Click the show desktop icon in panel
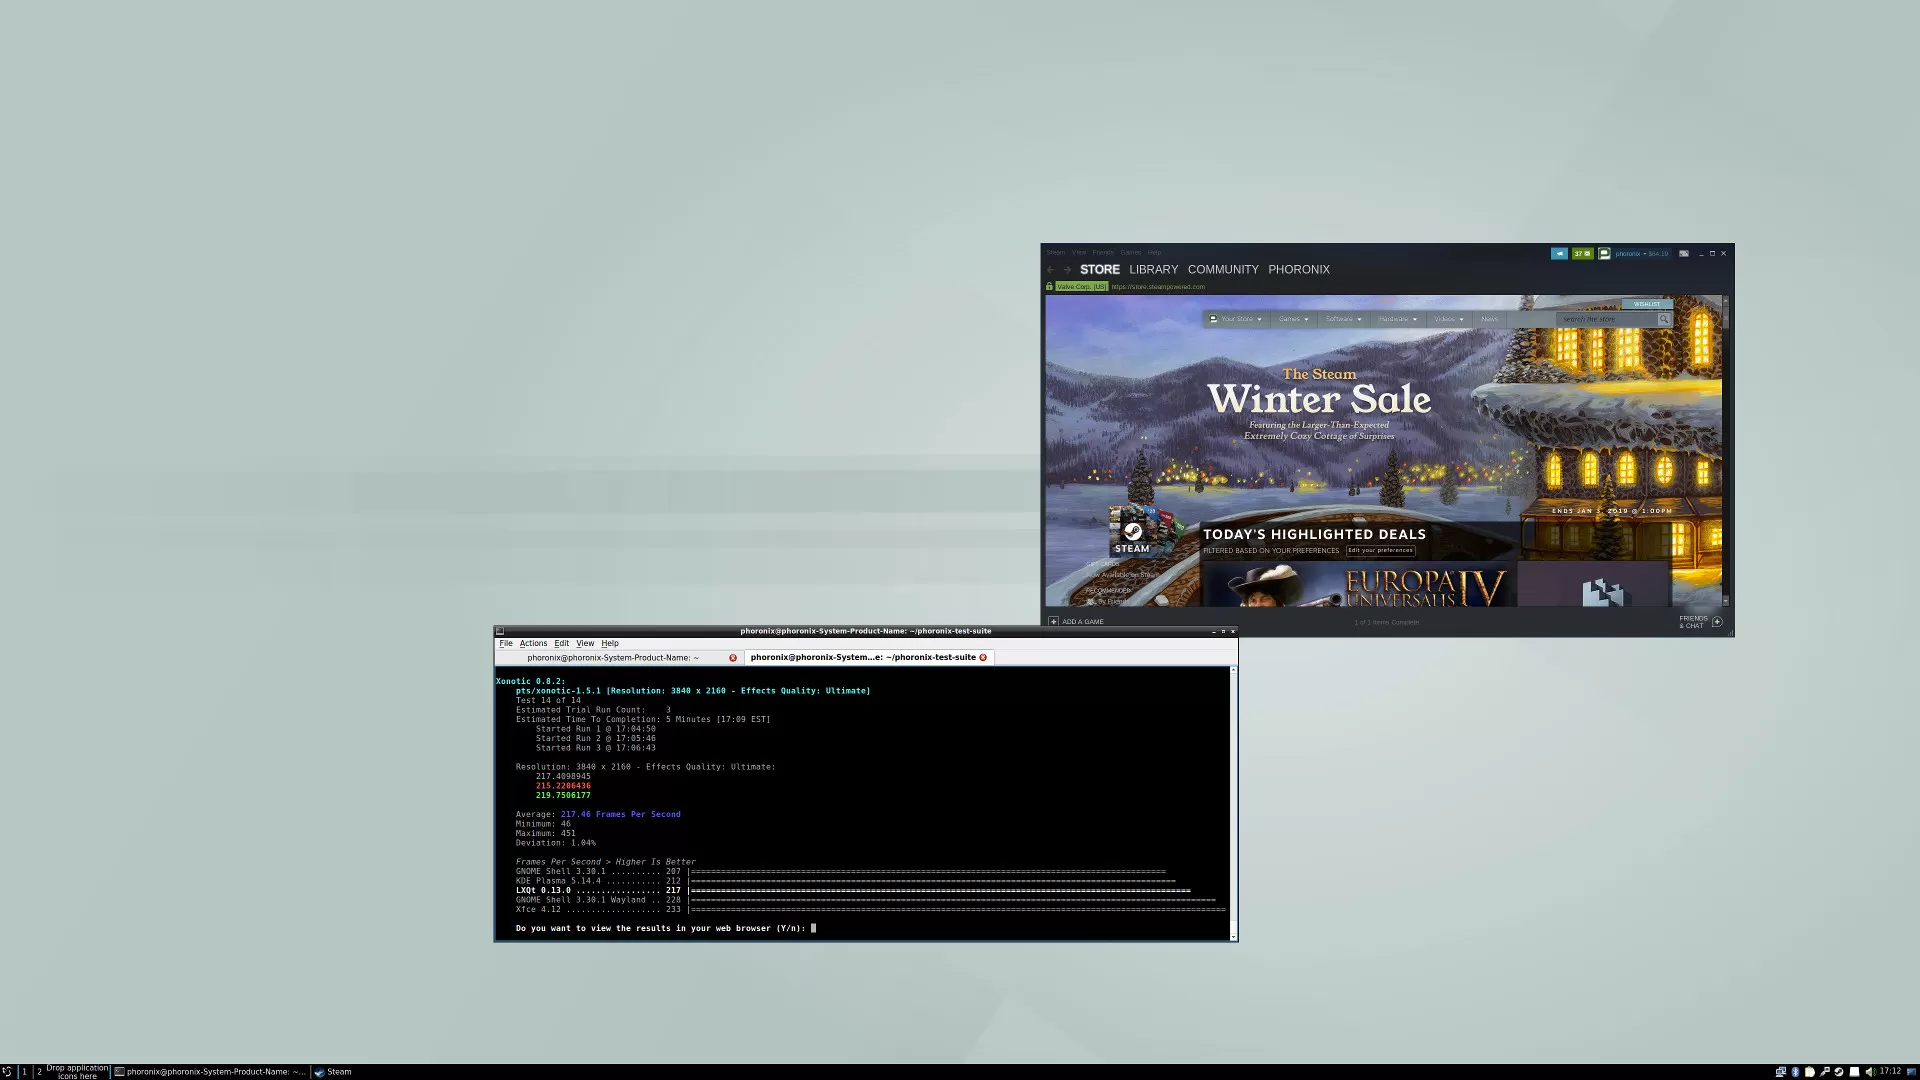1920x1080 pixels. 1911,1072
